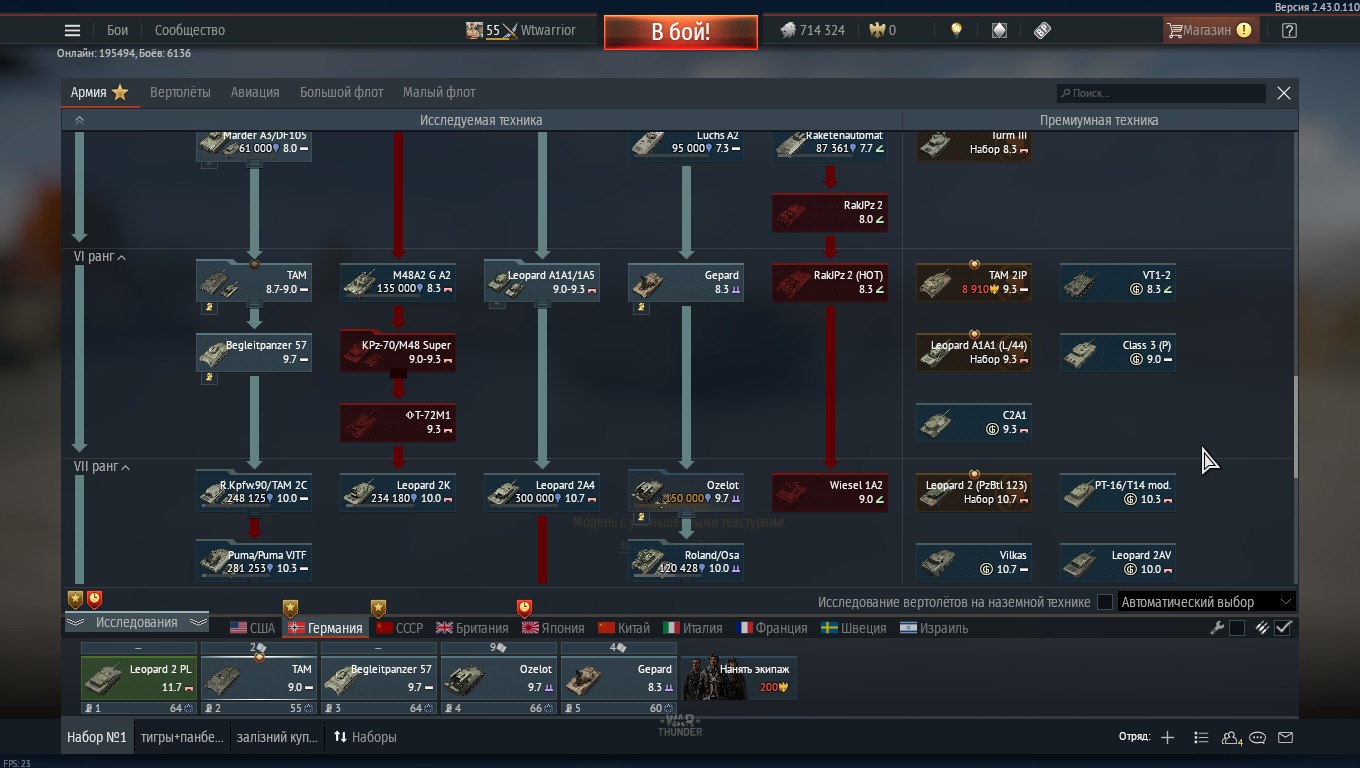Switch to the Авиация tab

(255, 92)
